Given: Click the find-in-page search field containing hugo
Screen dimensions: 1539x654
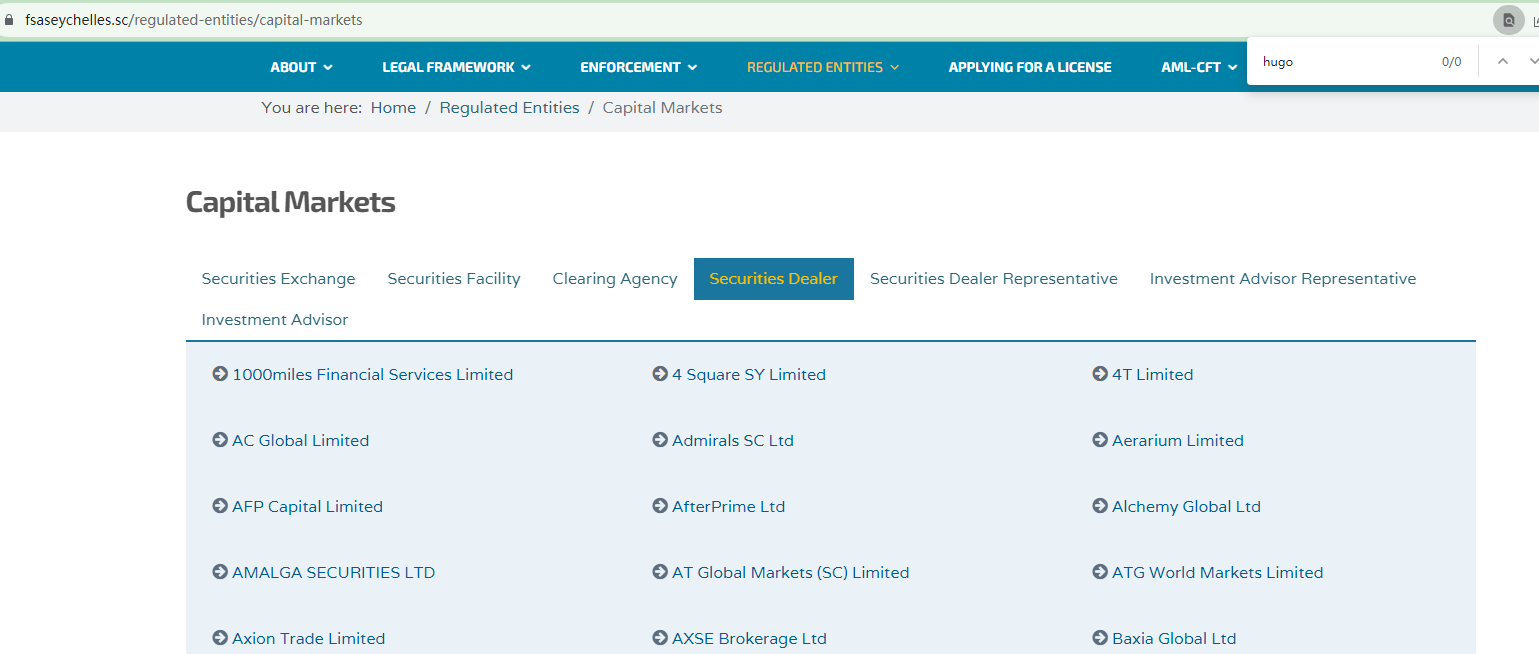Looking at the screenshot, I should pyautogui.click(x=1340, y=62).
